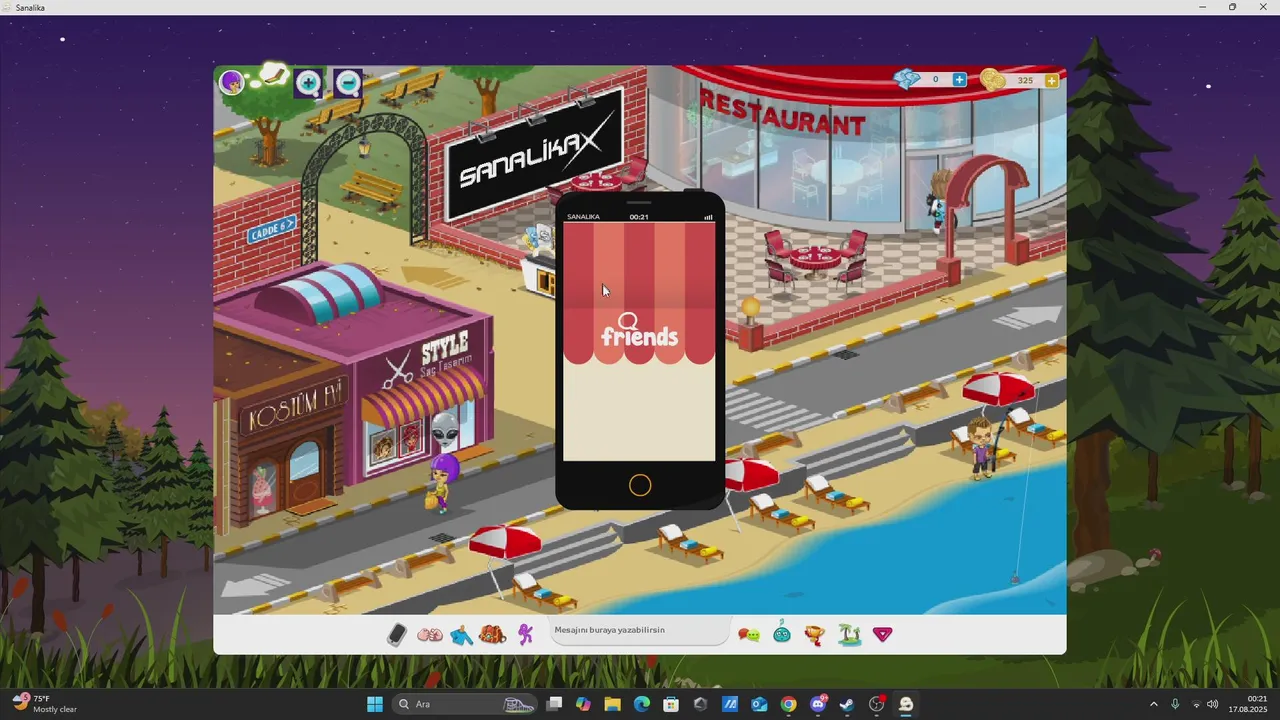Click the gold coins currency icon
1280x720 pixels.
(x=993, y=80)
